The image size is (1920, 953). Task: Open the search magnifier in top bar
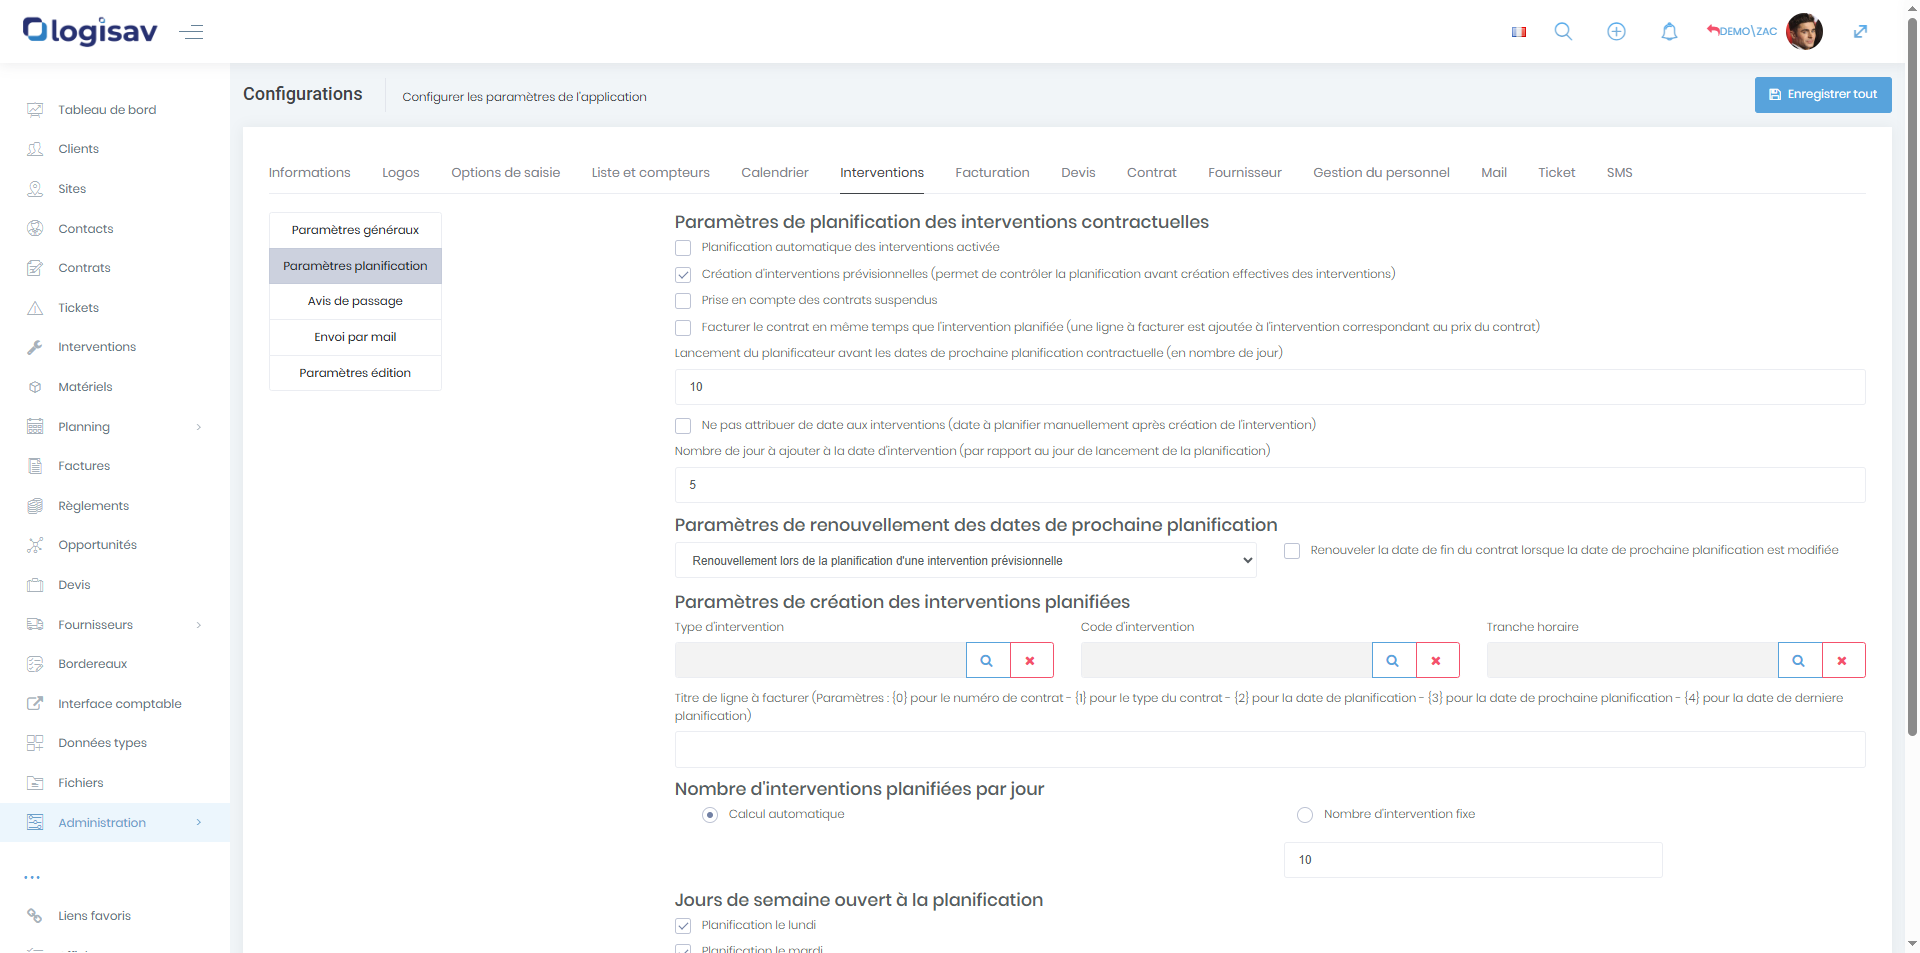click(x=1563, y=32)
